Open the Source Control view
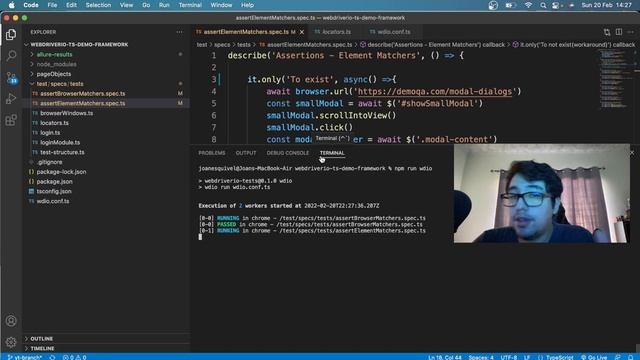Screen dimensions: 640x360 coord(11,77)
